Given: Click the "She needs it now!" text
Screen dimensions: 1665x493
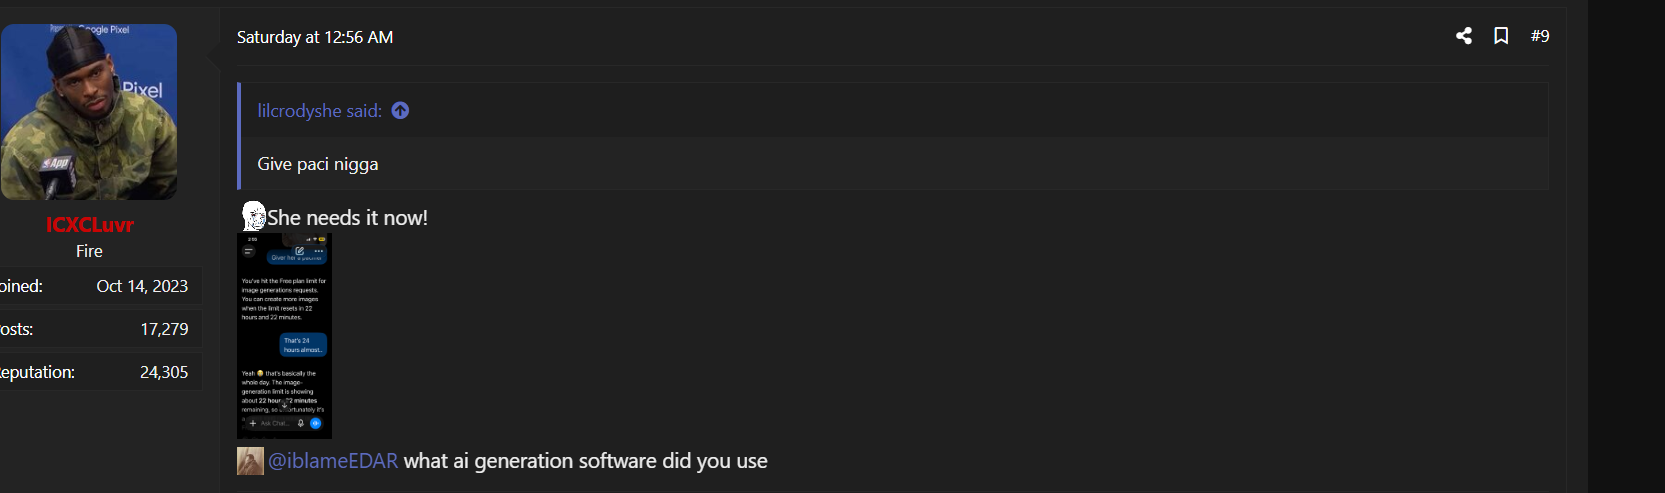Looking at the screenshot, I should point(347,218).
